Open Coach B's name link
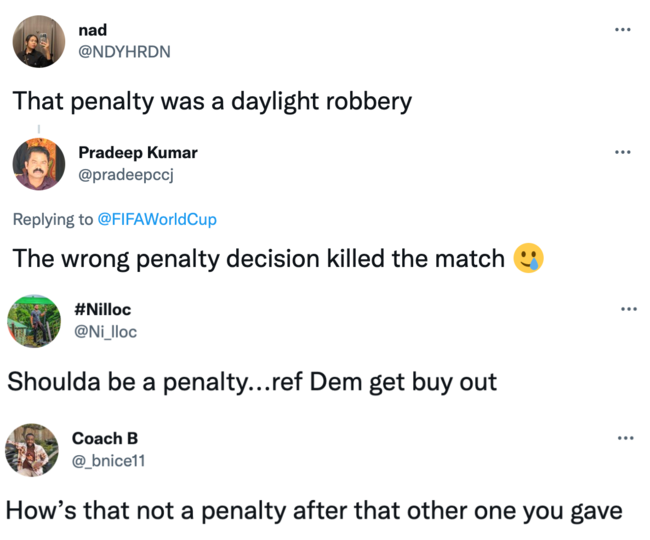The image size is (650, 540). [105, 439]
